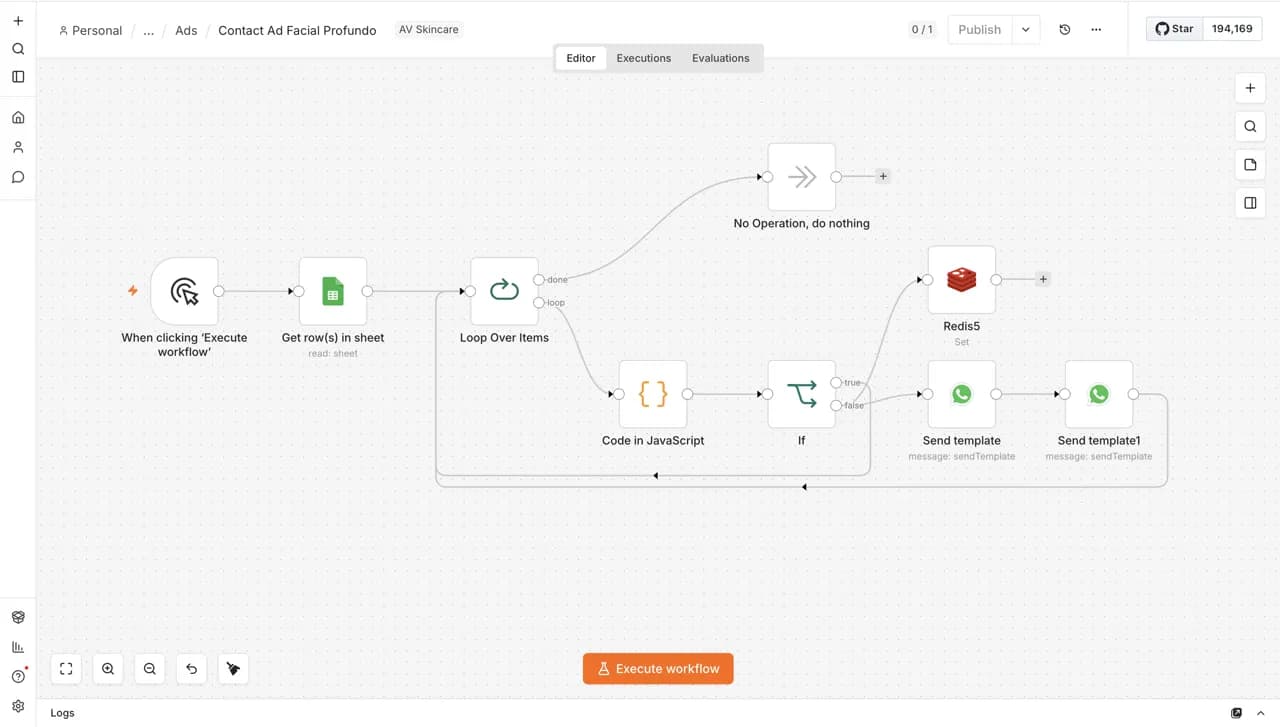The height and width of the screenshot is (727, 1280).
Task: Expand the Logs panel chevron
Action: (1261, 713)
